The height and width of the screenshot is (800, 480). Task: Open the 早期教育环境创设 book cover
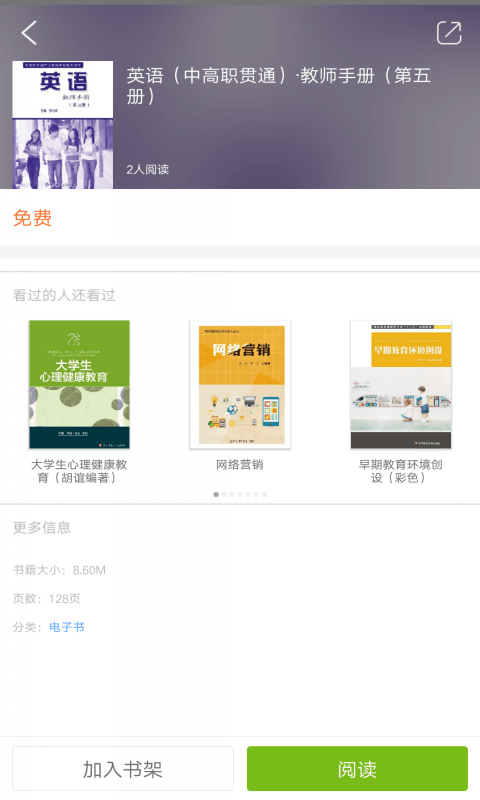401,385
